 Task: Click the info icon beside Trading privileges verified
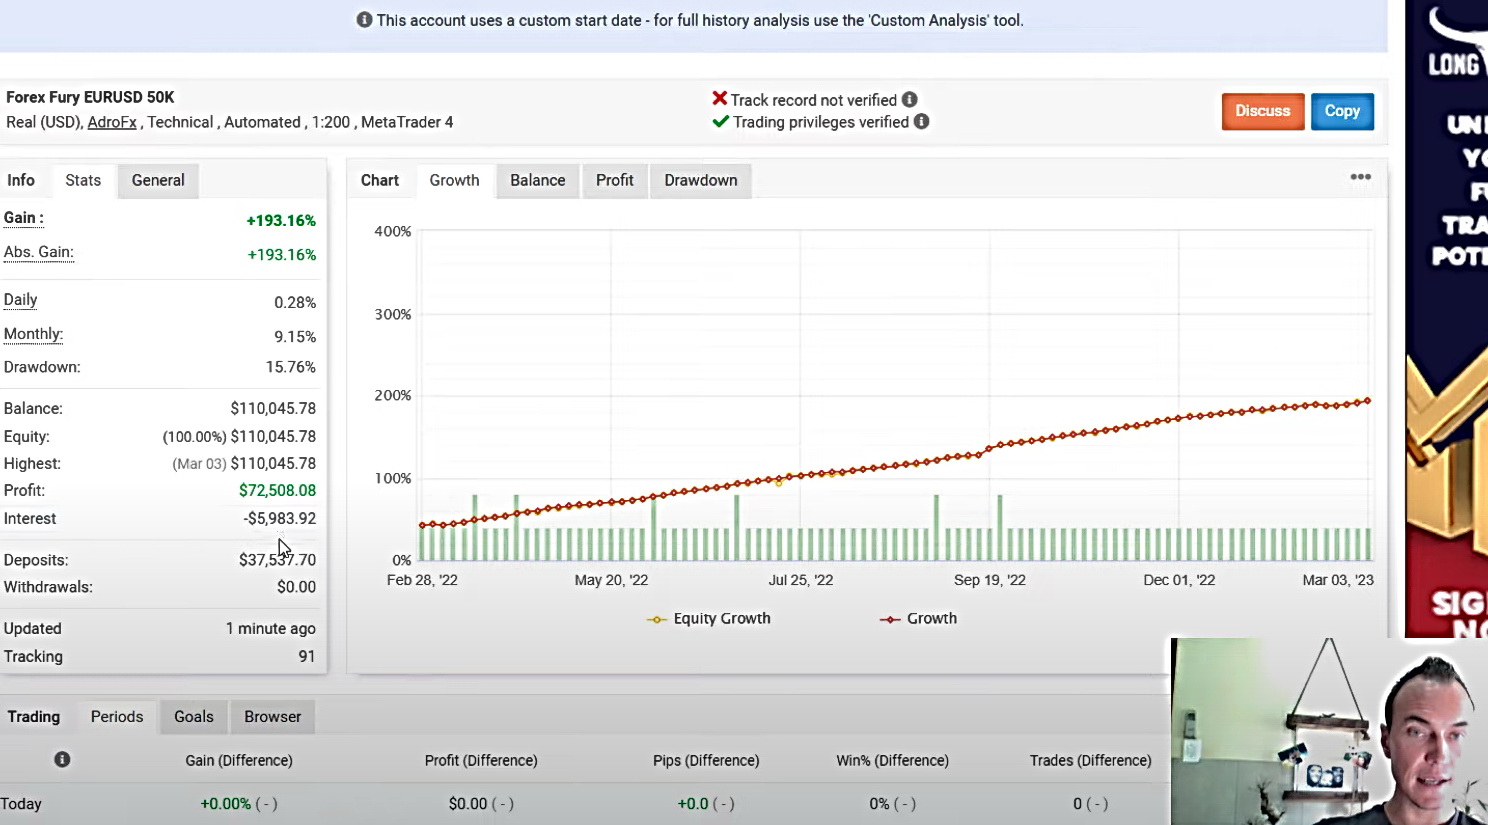(921, 121)
